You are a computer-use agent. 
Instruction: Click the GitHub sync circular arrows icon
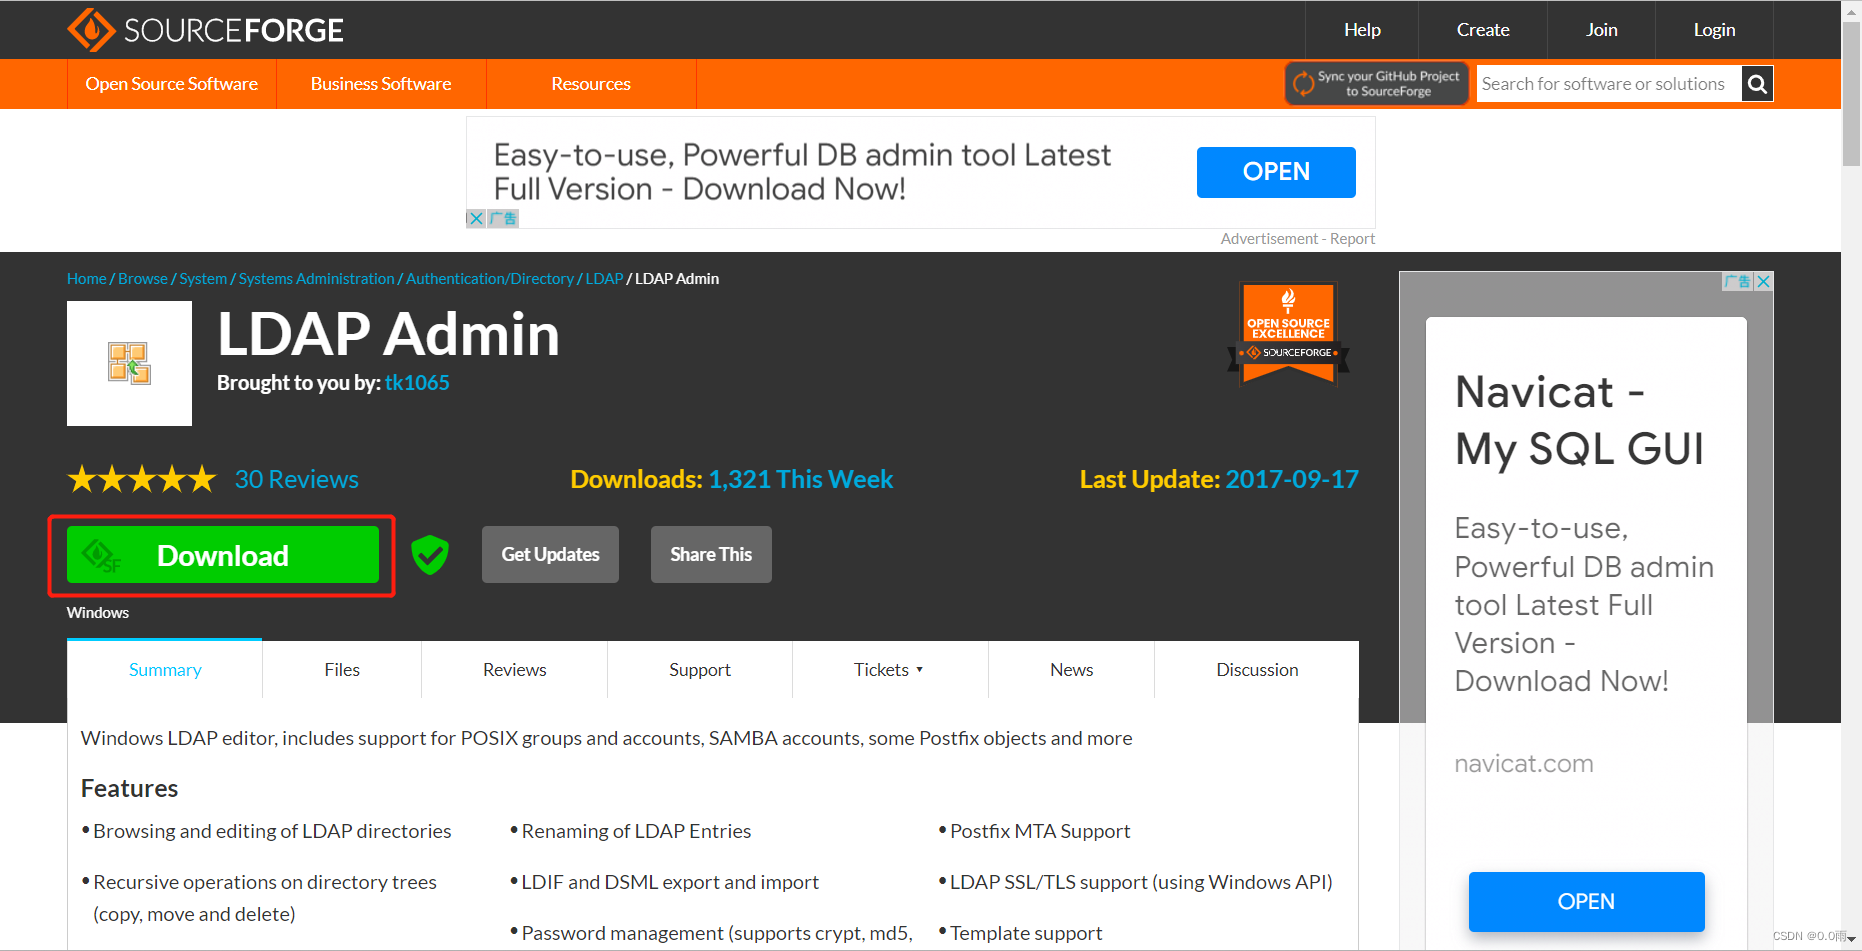click(x=1303, y=83)
